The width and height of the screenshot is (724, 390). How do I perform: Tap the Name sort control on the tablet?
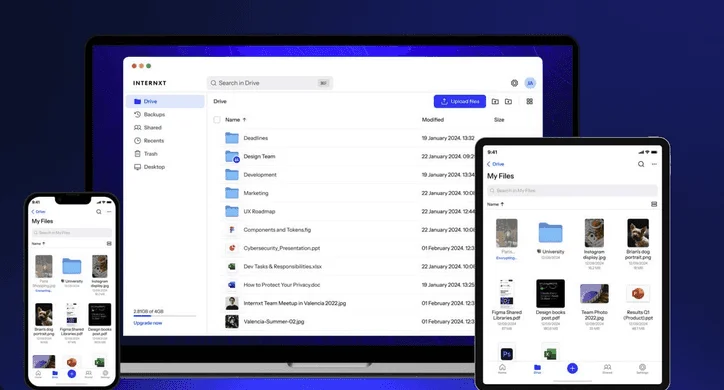point(495,204)
